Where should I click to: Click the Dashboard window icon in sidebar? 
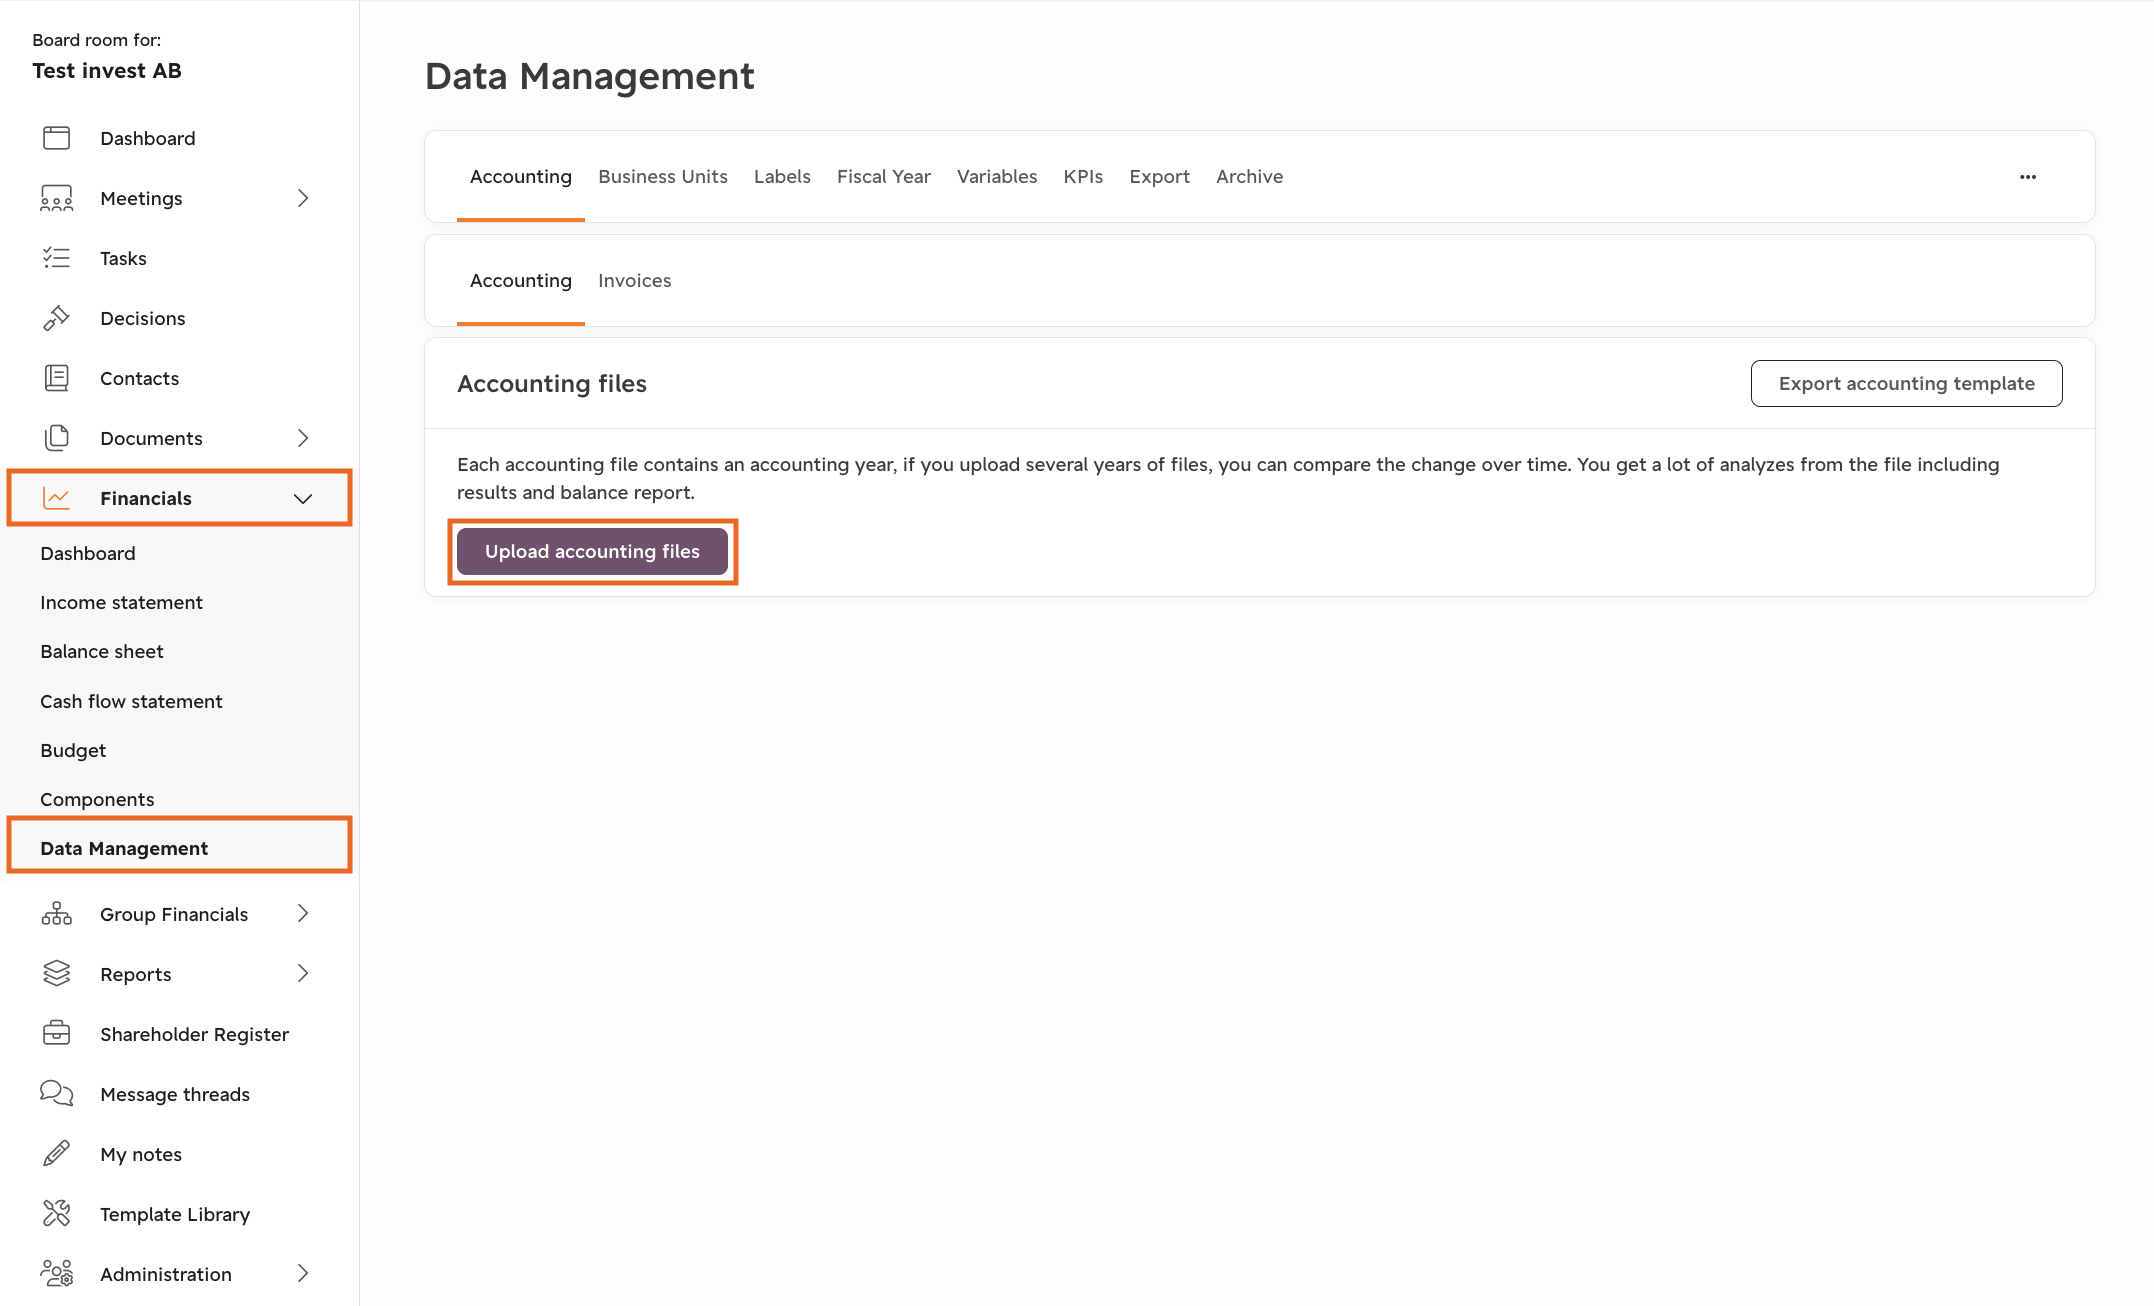[x=57, y=138]
